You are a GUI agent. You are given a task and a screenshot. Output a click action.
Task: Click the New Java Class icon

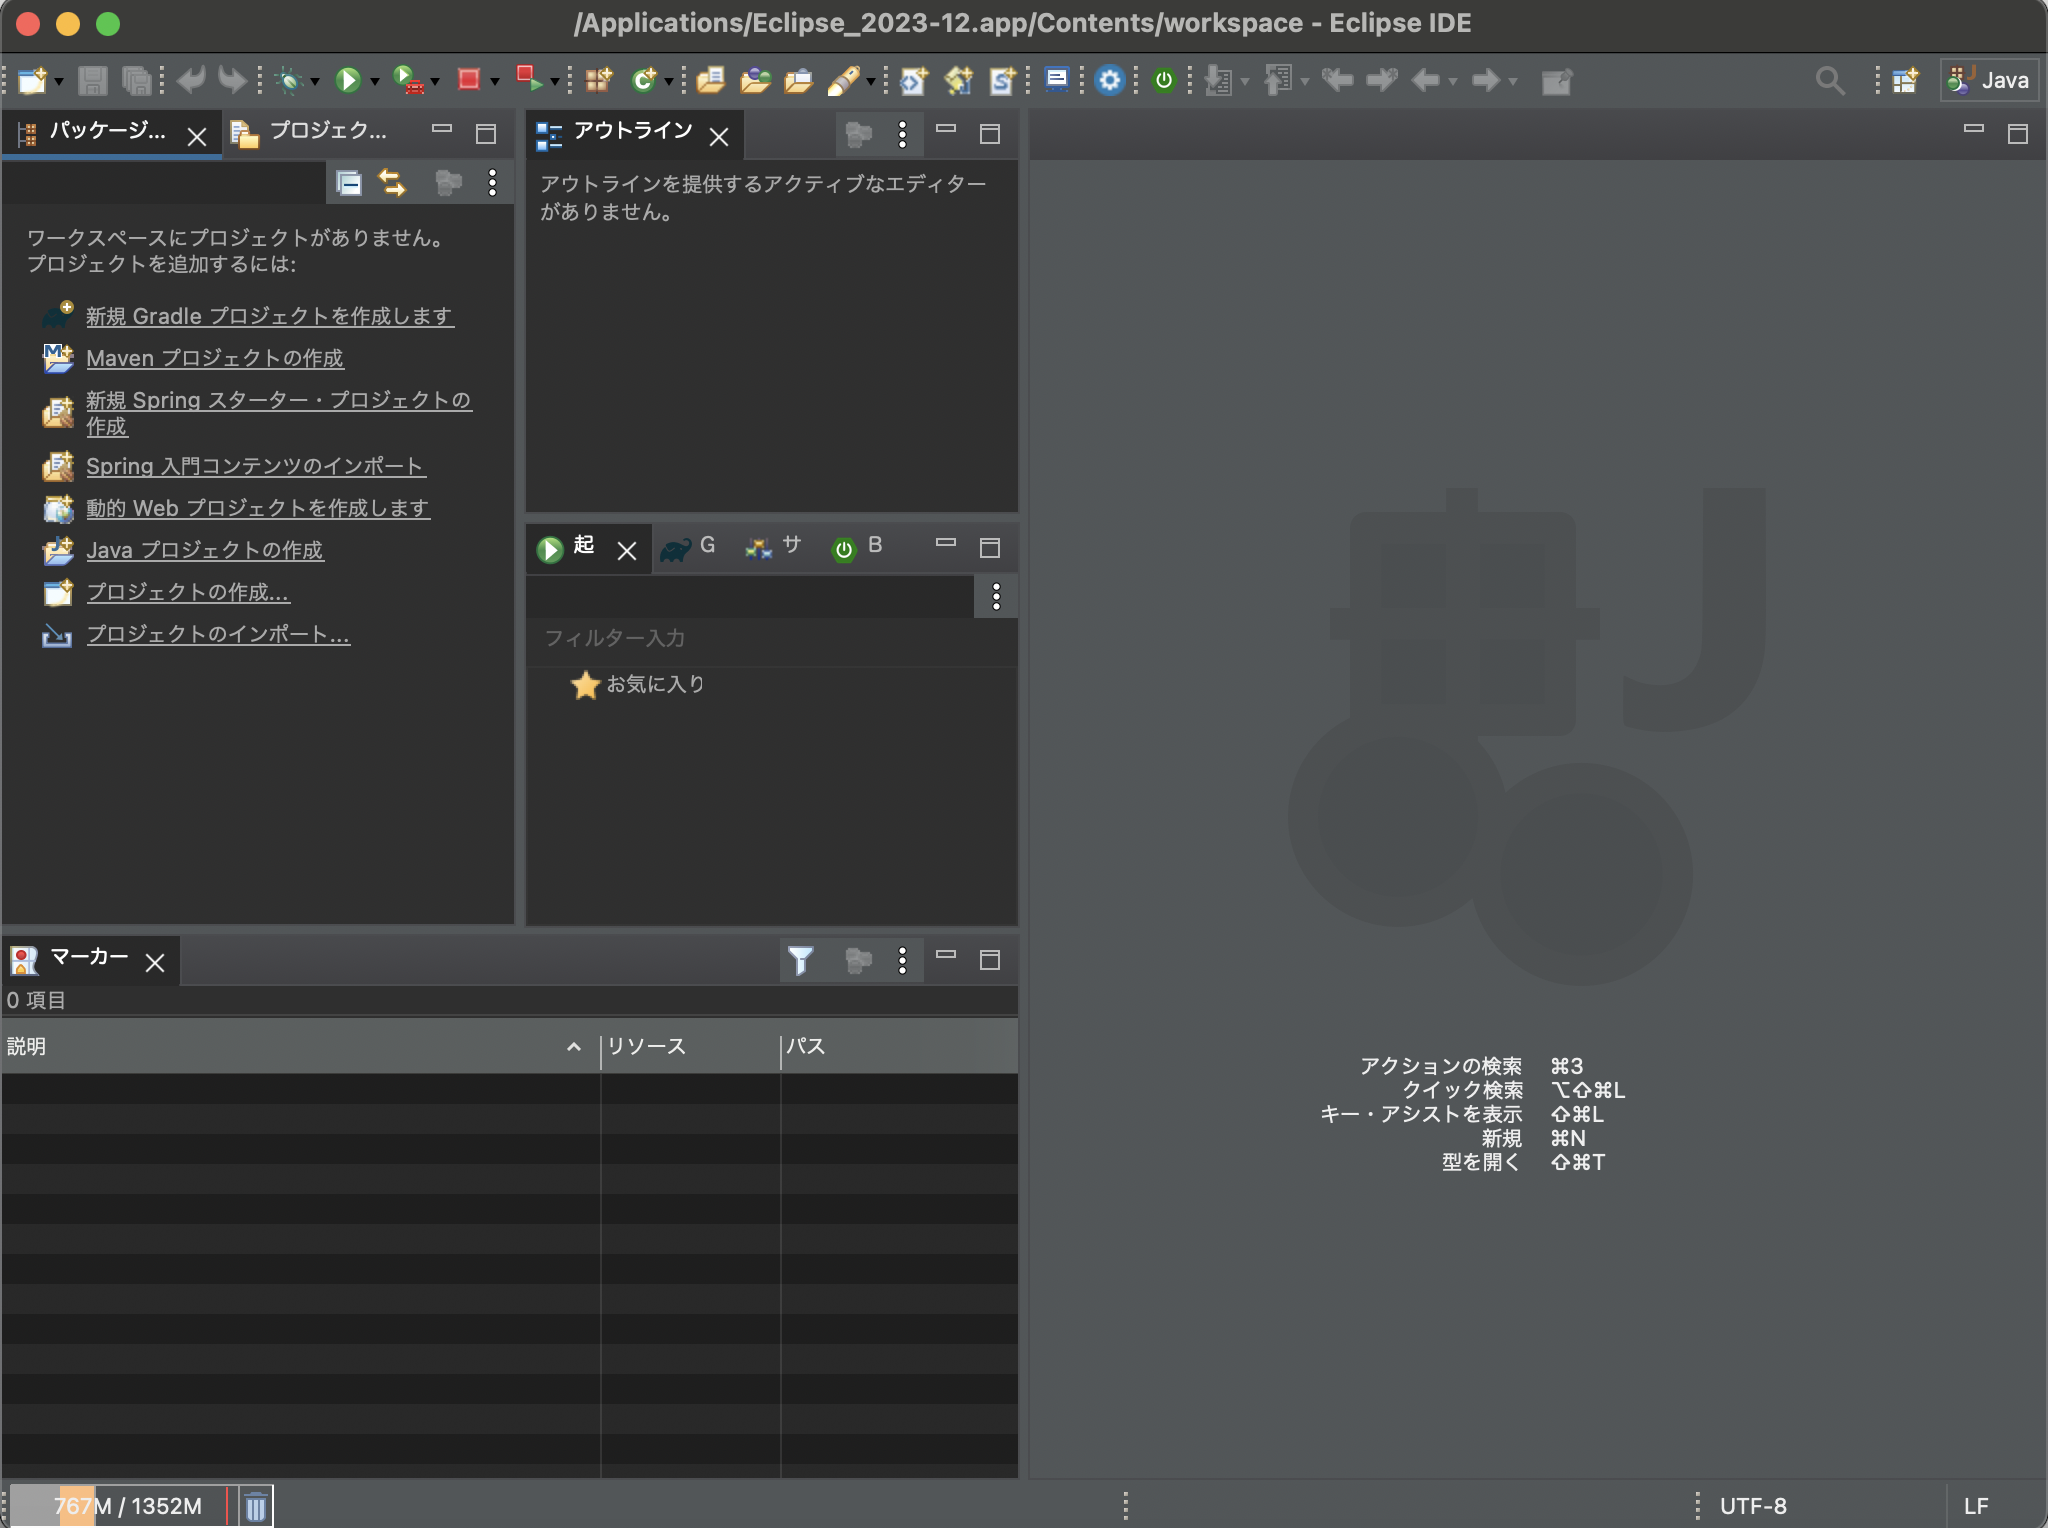tap(644, 80)
